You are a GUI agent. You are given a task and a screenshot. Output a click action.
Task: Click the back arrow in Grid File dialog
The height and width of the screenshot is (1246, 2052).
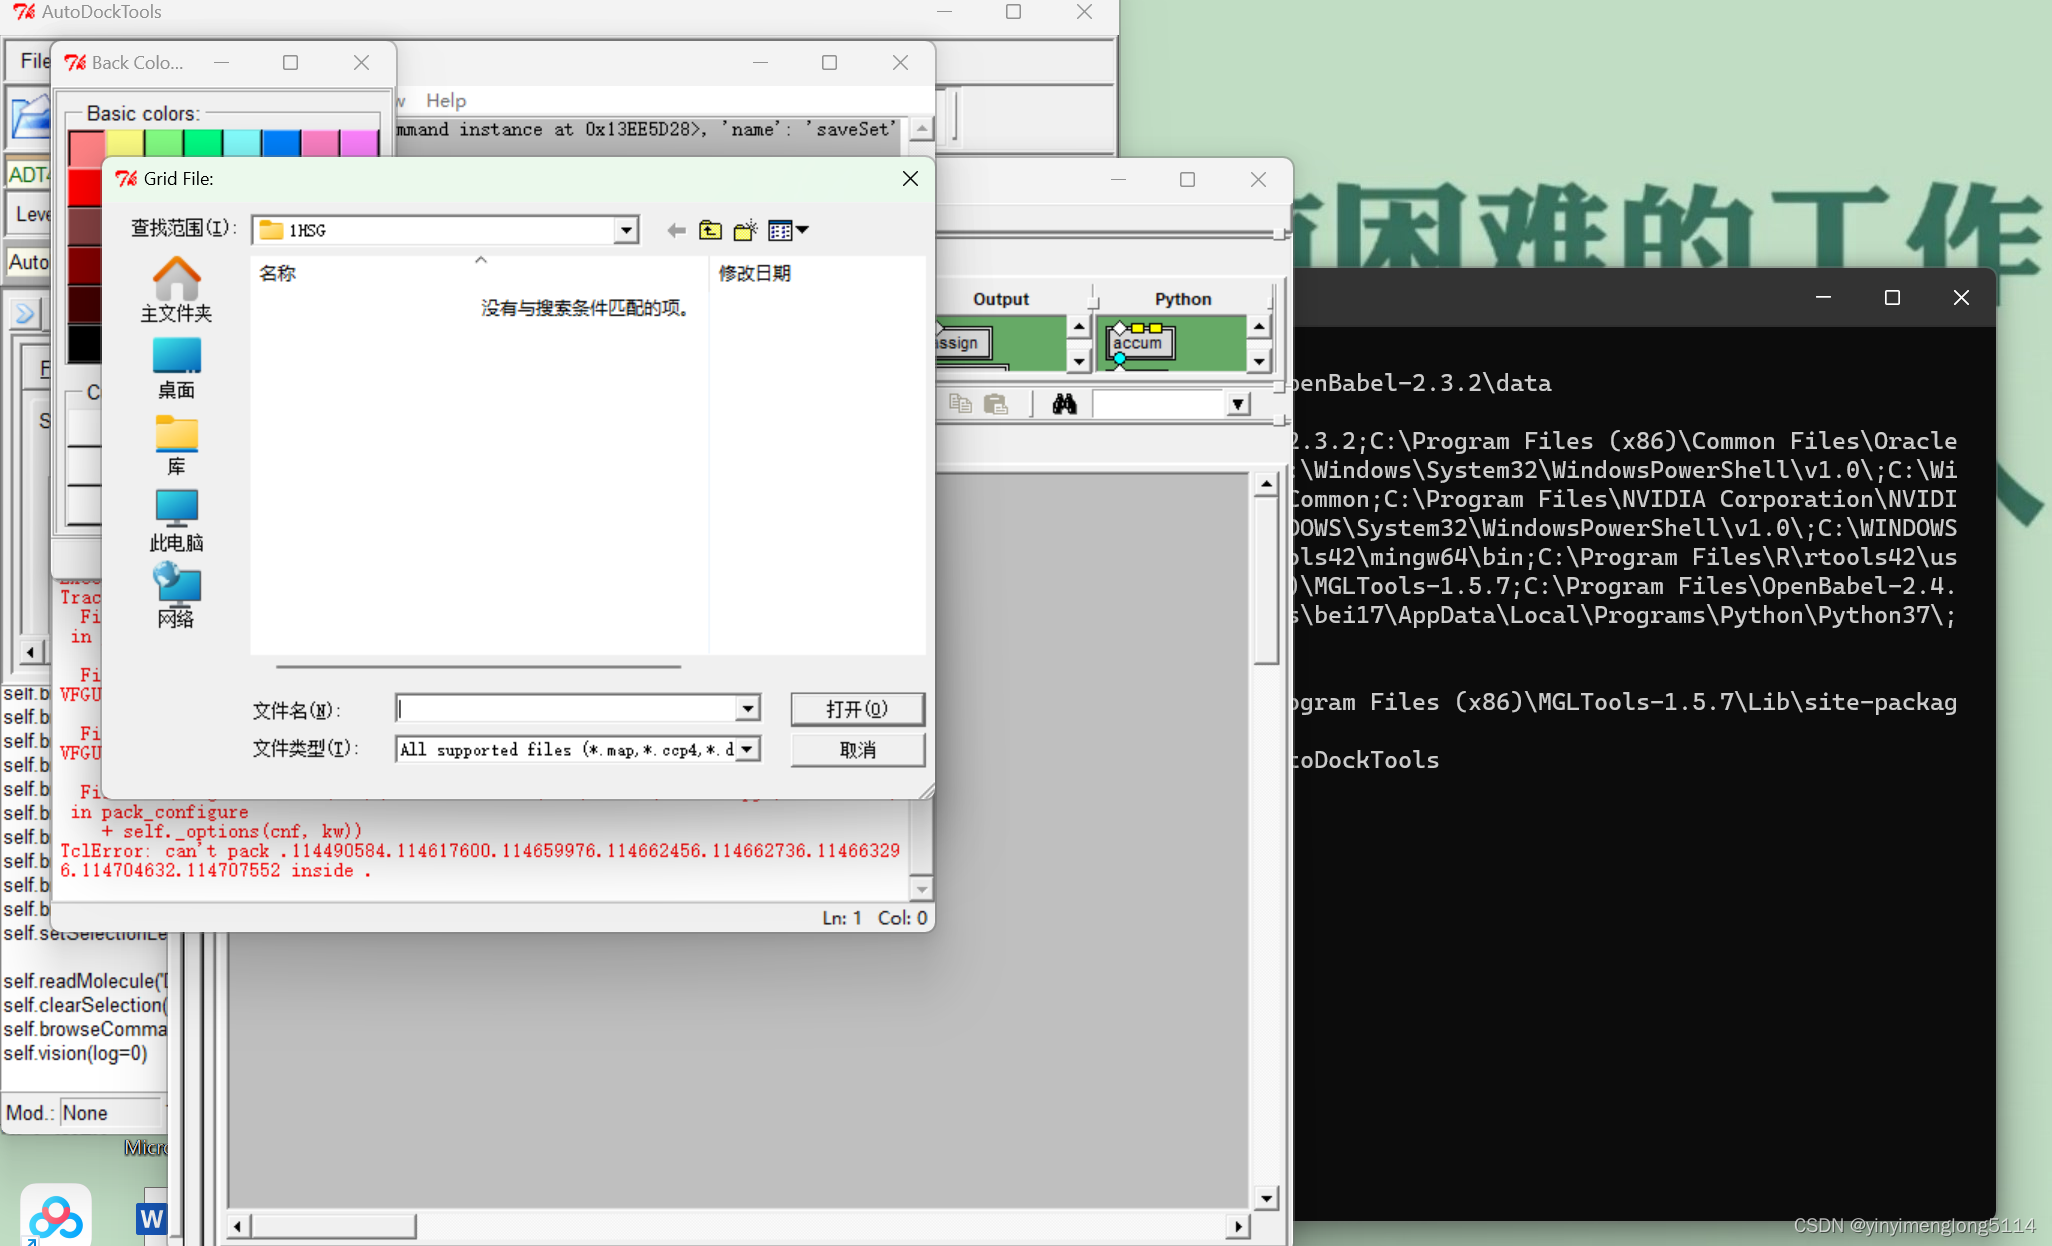676,231
